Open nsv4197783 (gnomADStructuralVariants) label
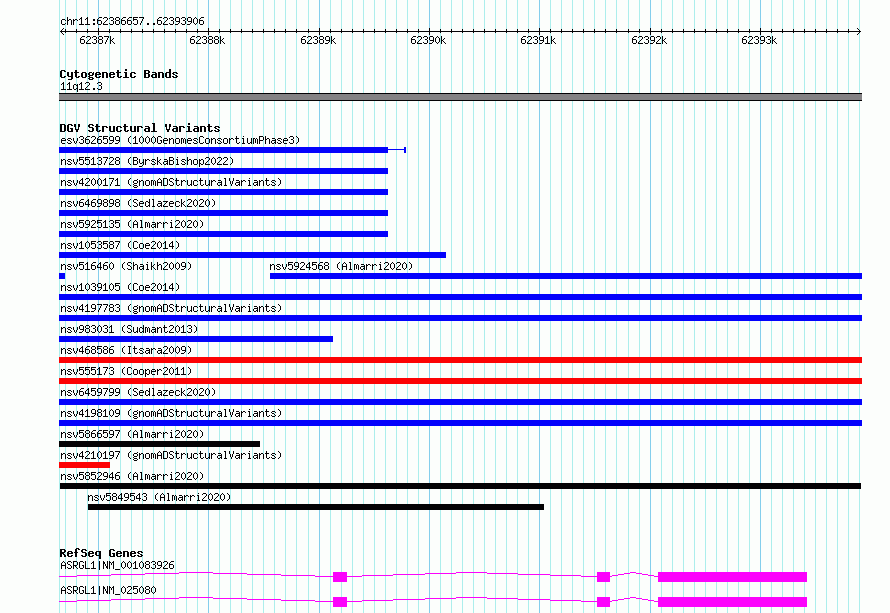 coord(171,308)
